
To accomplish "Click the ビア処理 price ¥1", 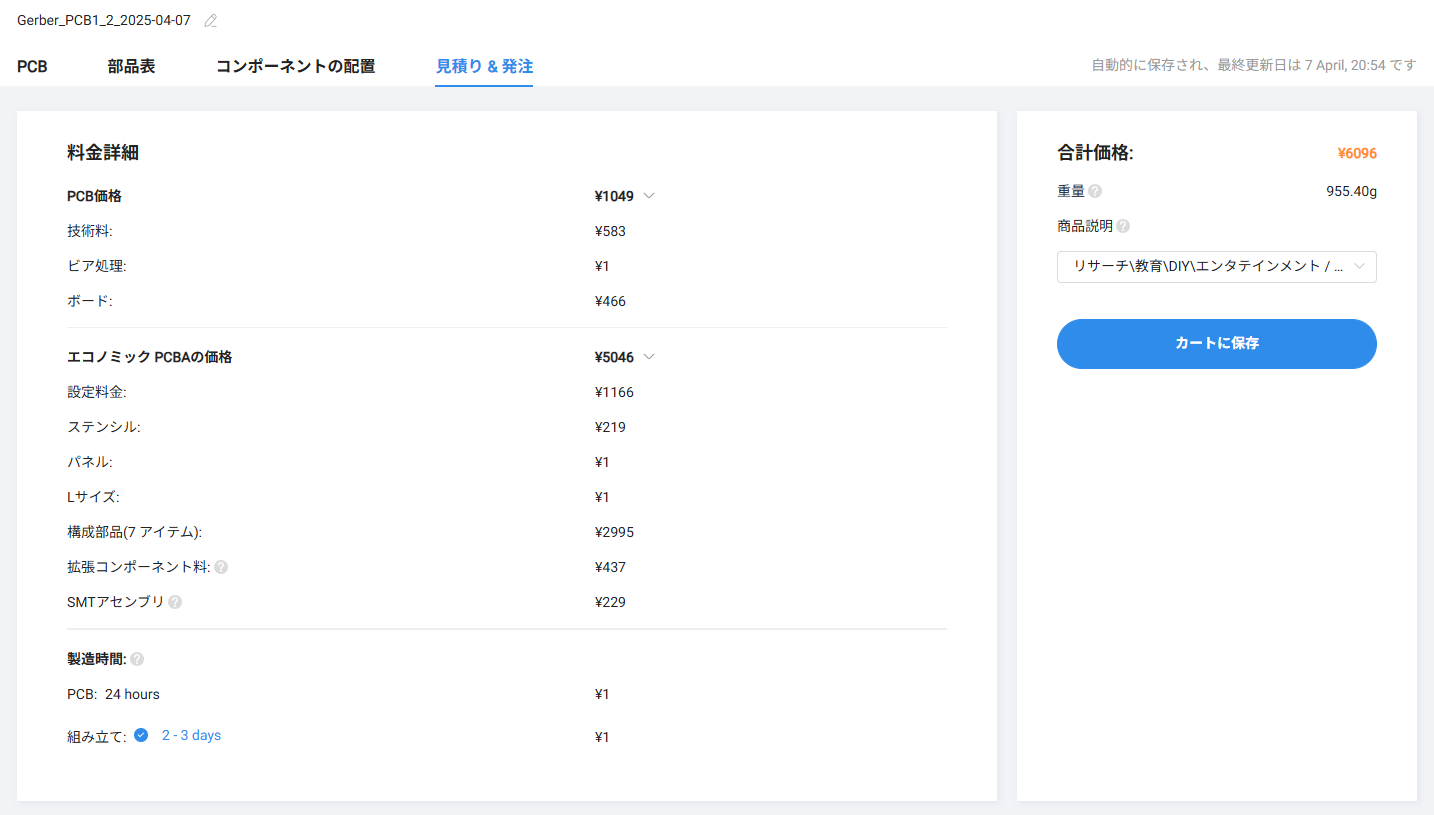I will [602, 266].
